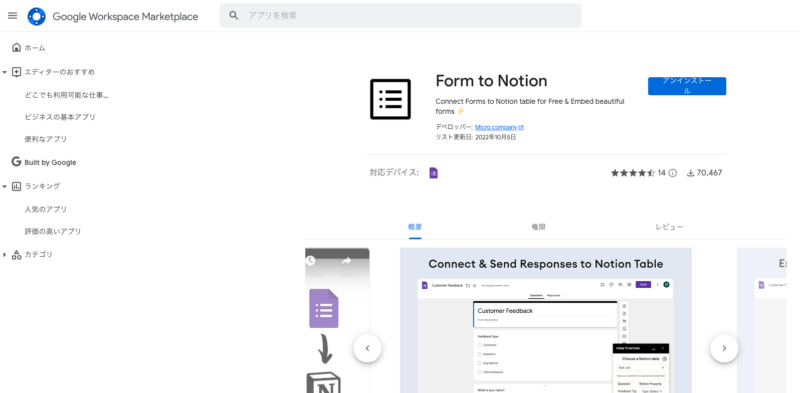Show next screenshot with right arrow
Viewport: 800px width, 393px height.
tap(724, 349)
